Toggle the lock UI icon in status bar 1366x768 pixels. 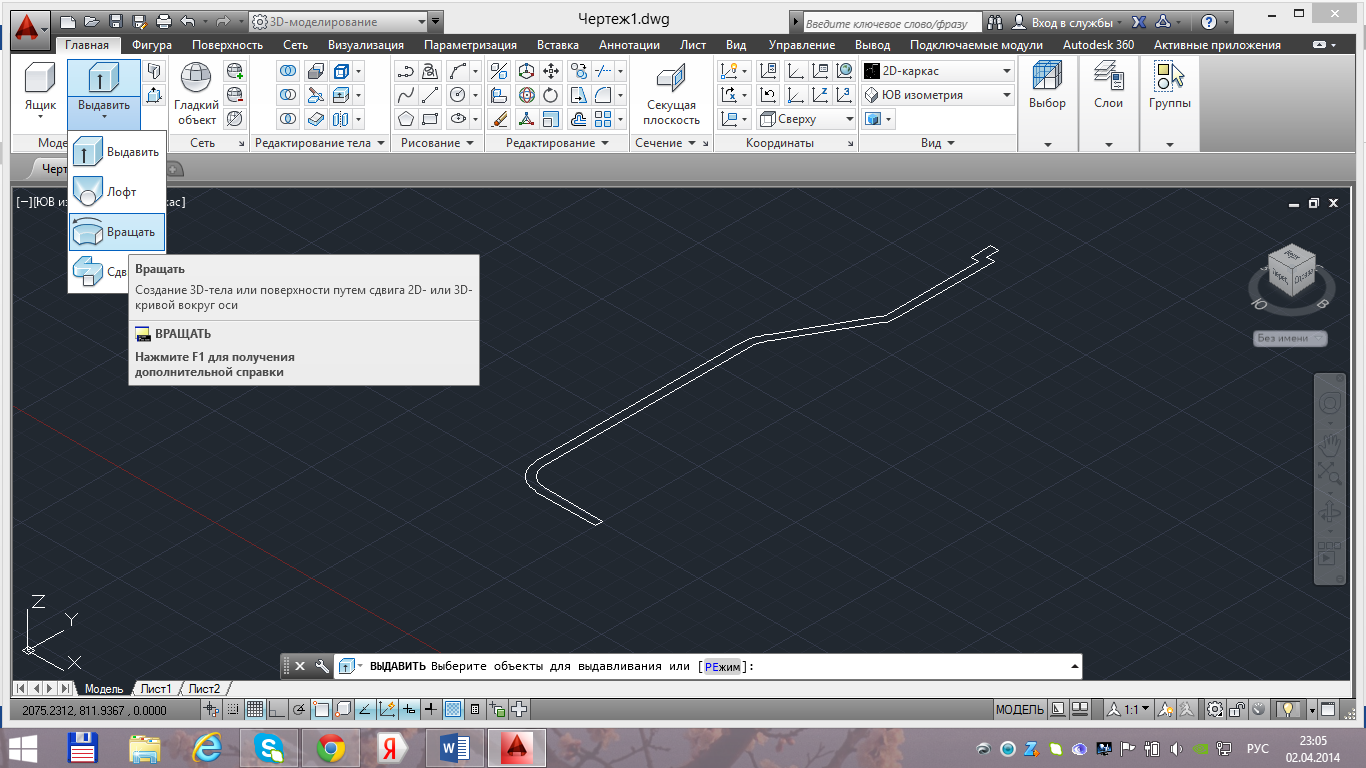1237,710
